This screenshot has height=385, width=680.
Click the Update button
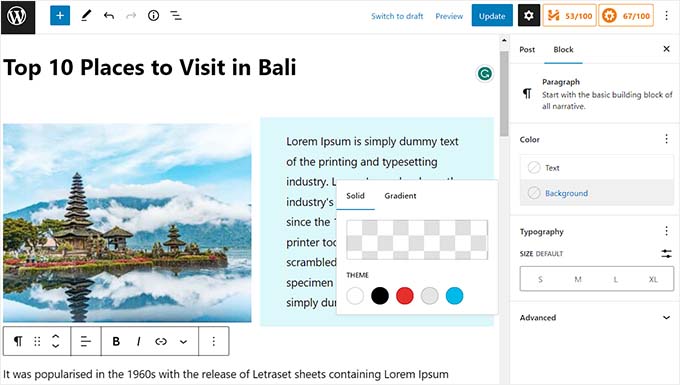pos(492,16)
